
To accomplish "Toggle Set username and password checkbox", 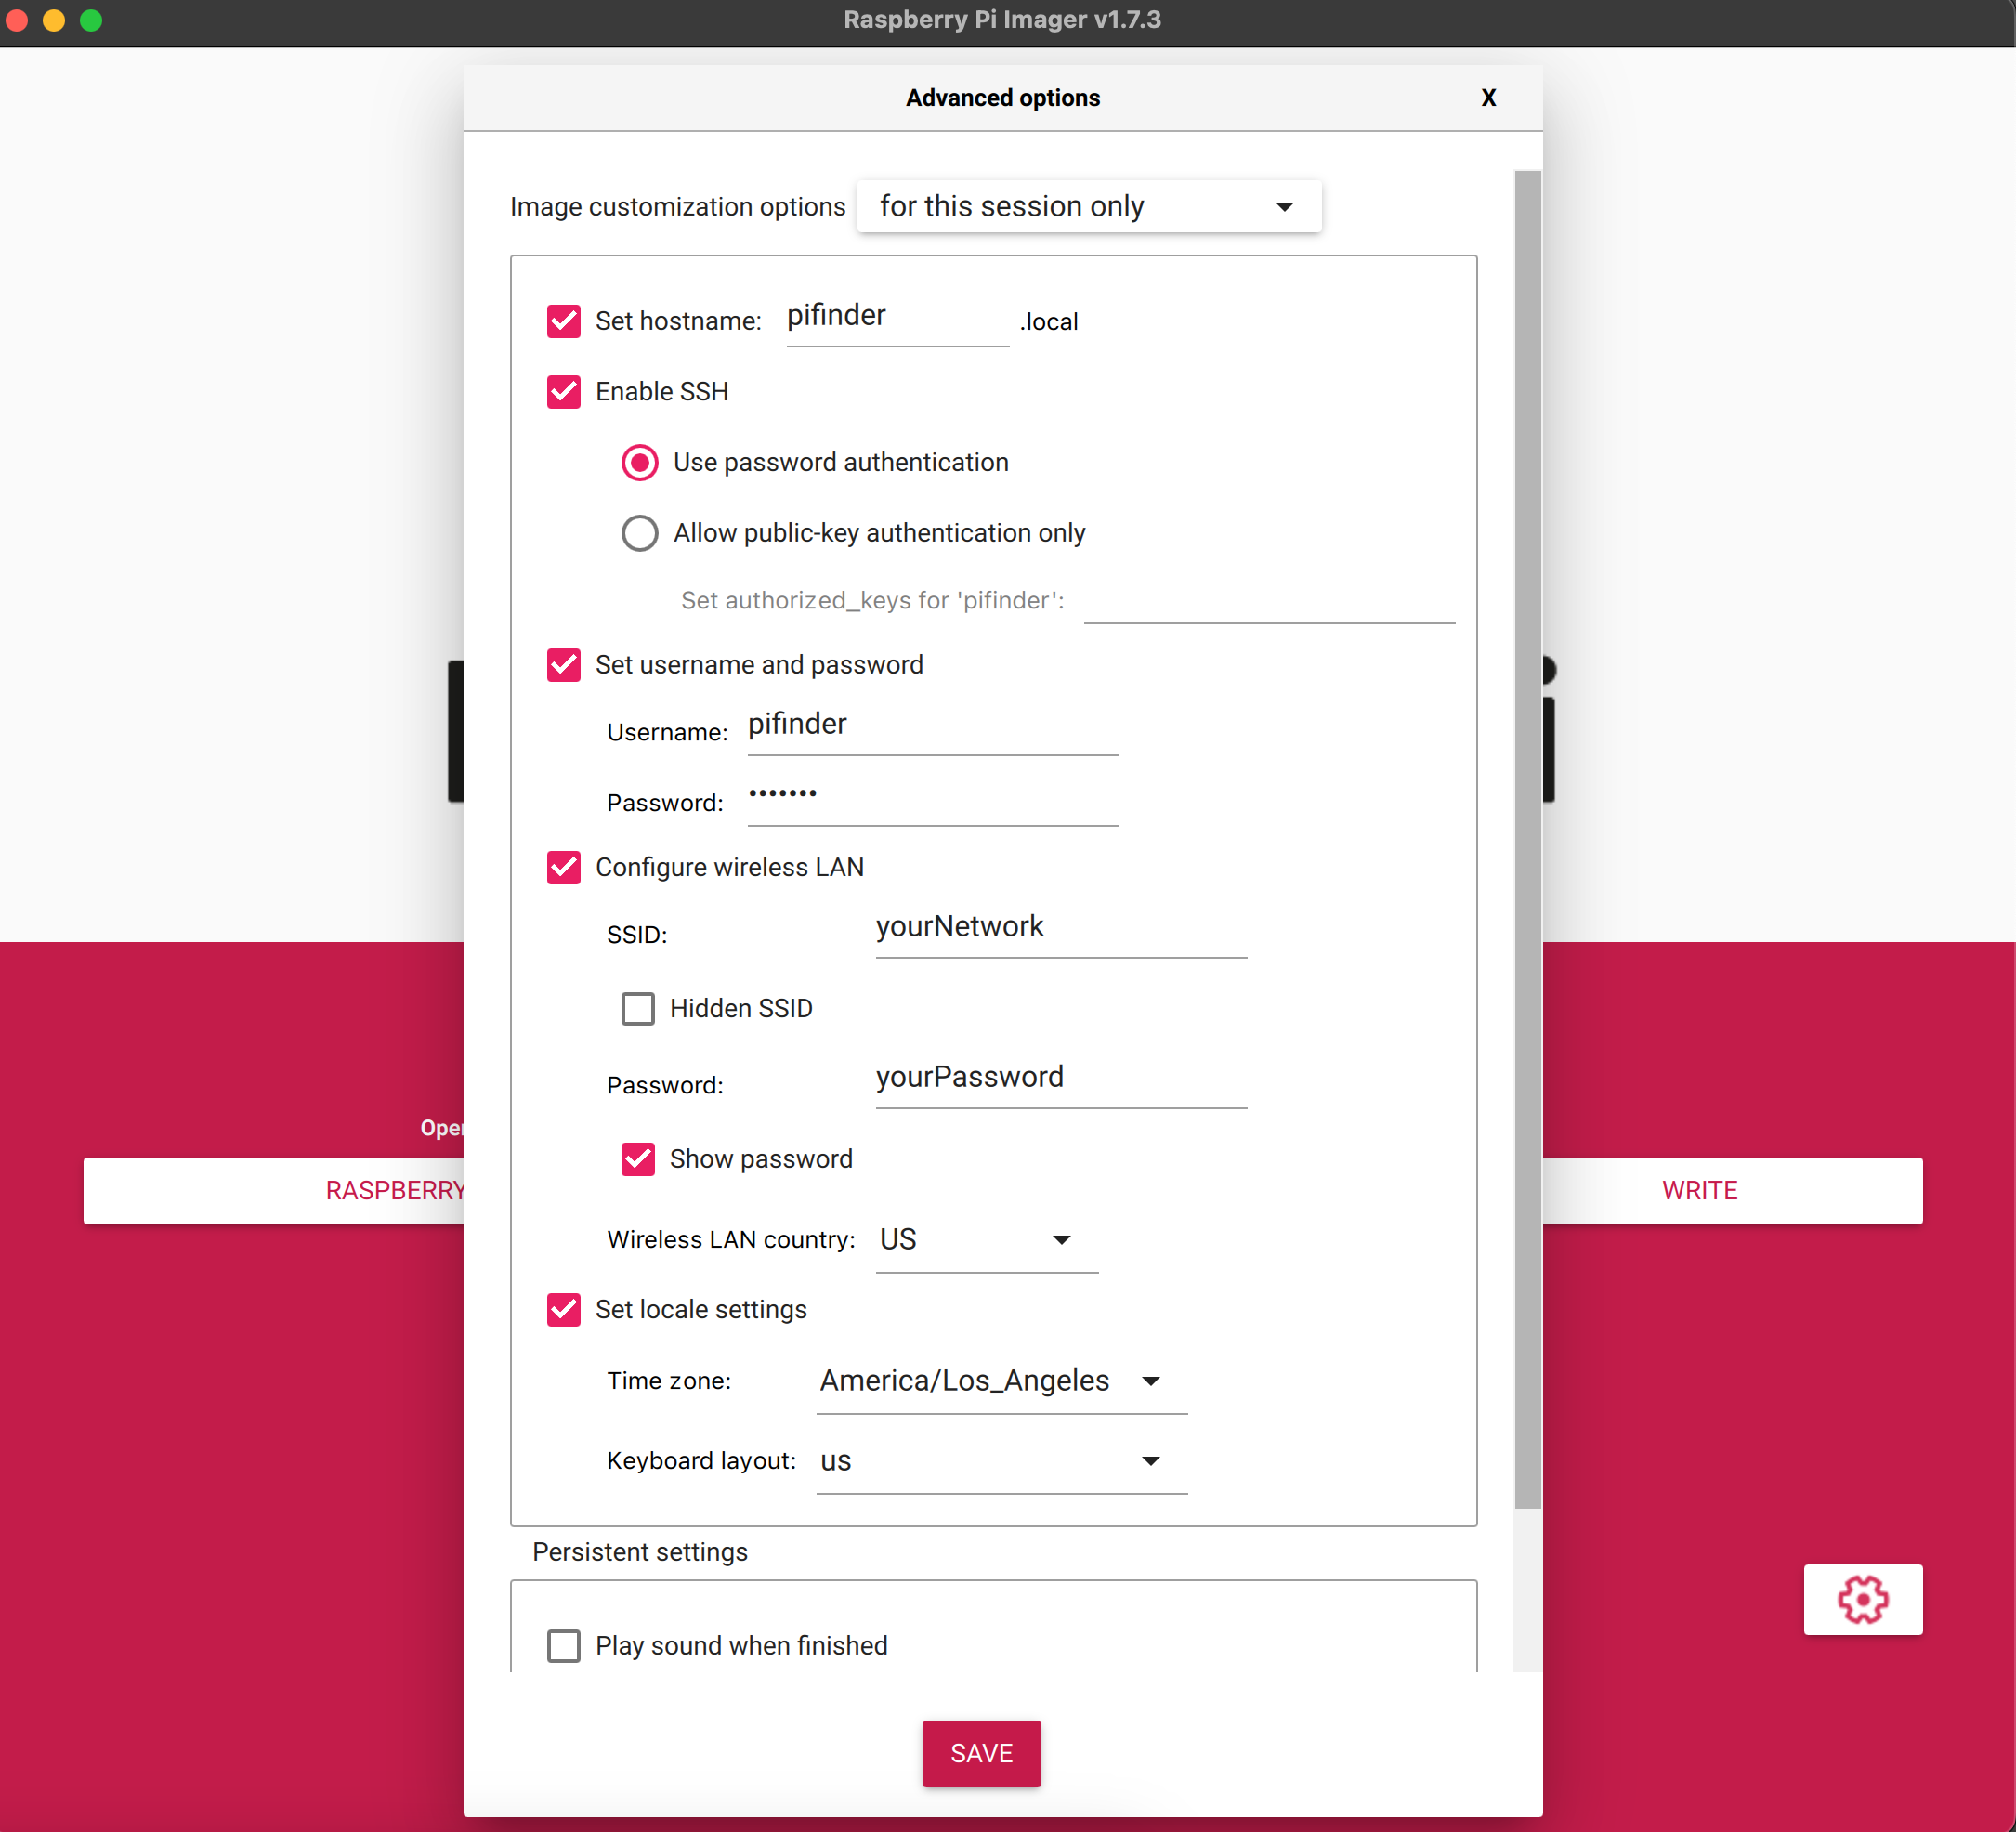I will point(564,665).
